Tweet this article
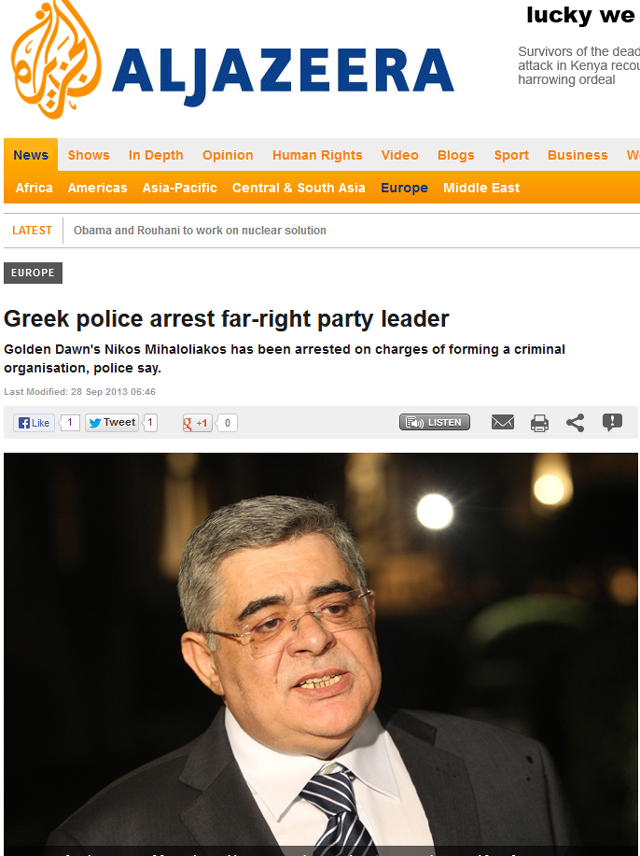Image resolution: width=640 pixels, height=856 pixels. click(111, 423)
